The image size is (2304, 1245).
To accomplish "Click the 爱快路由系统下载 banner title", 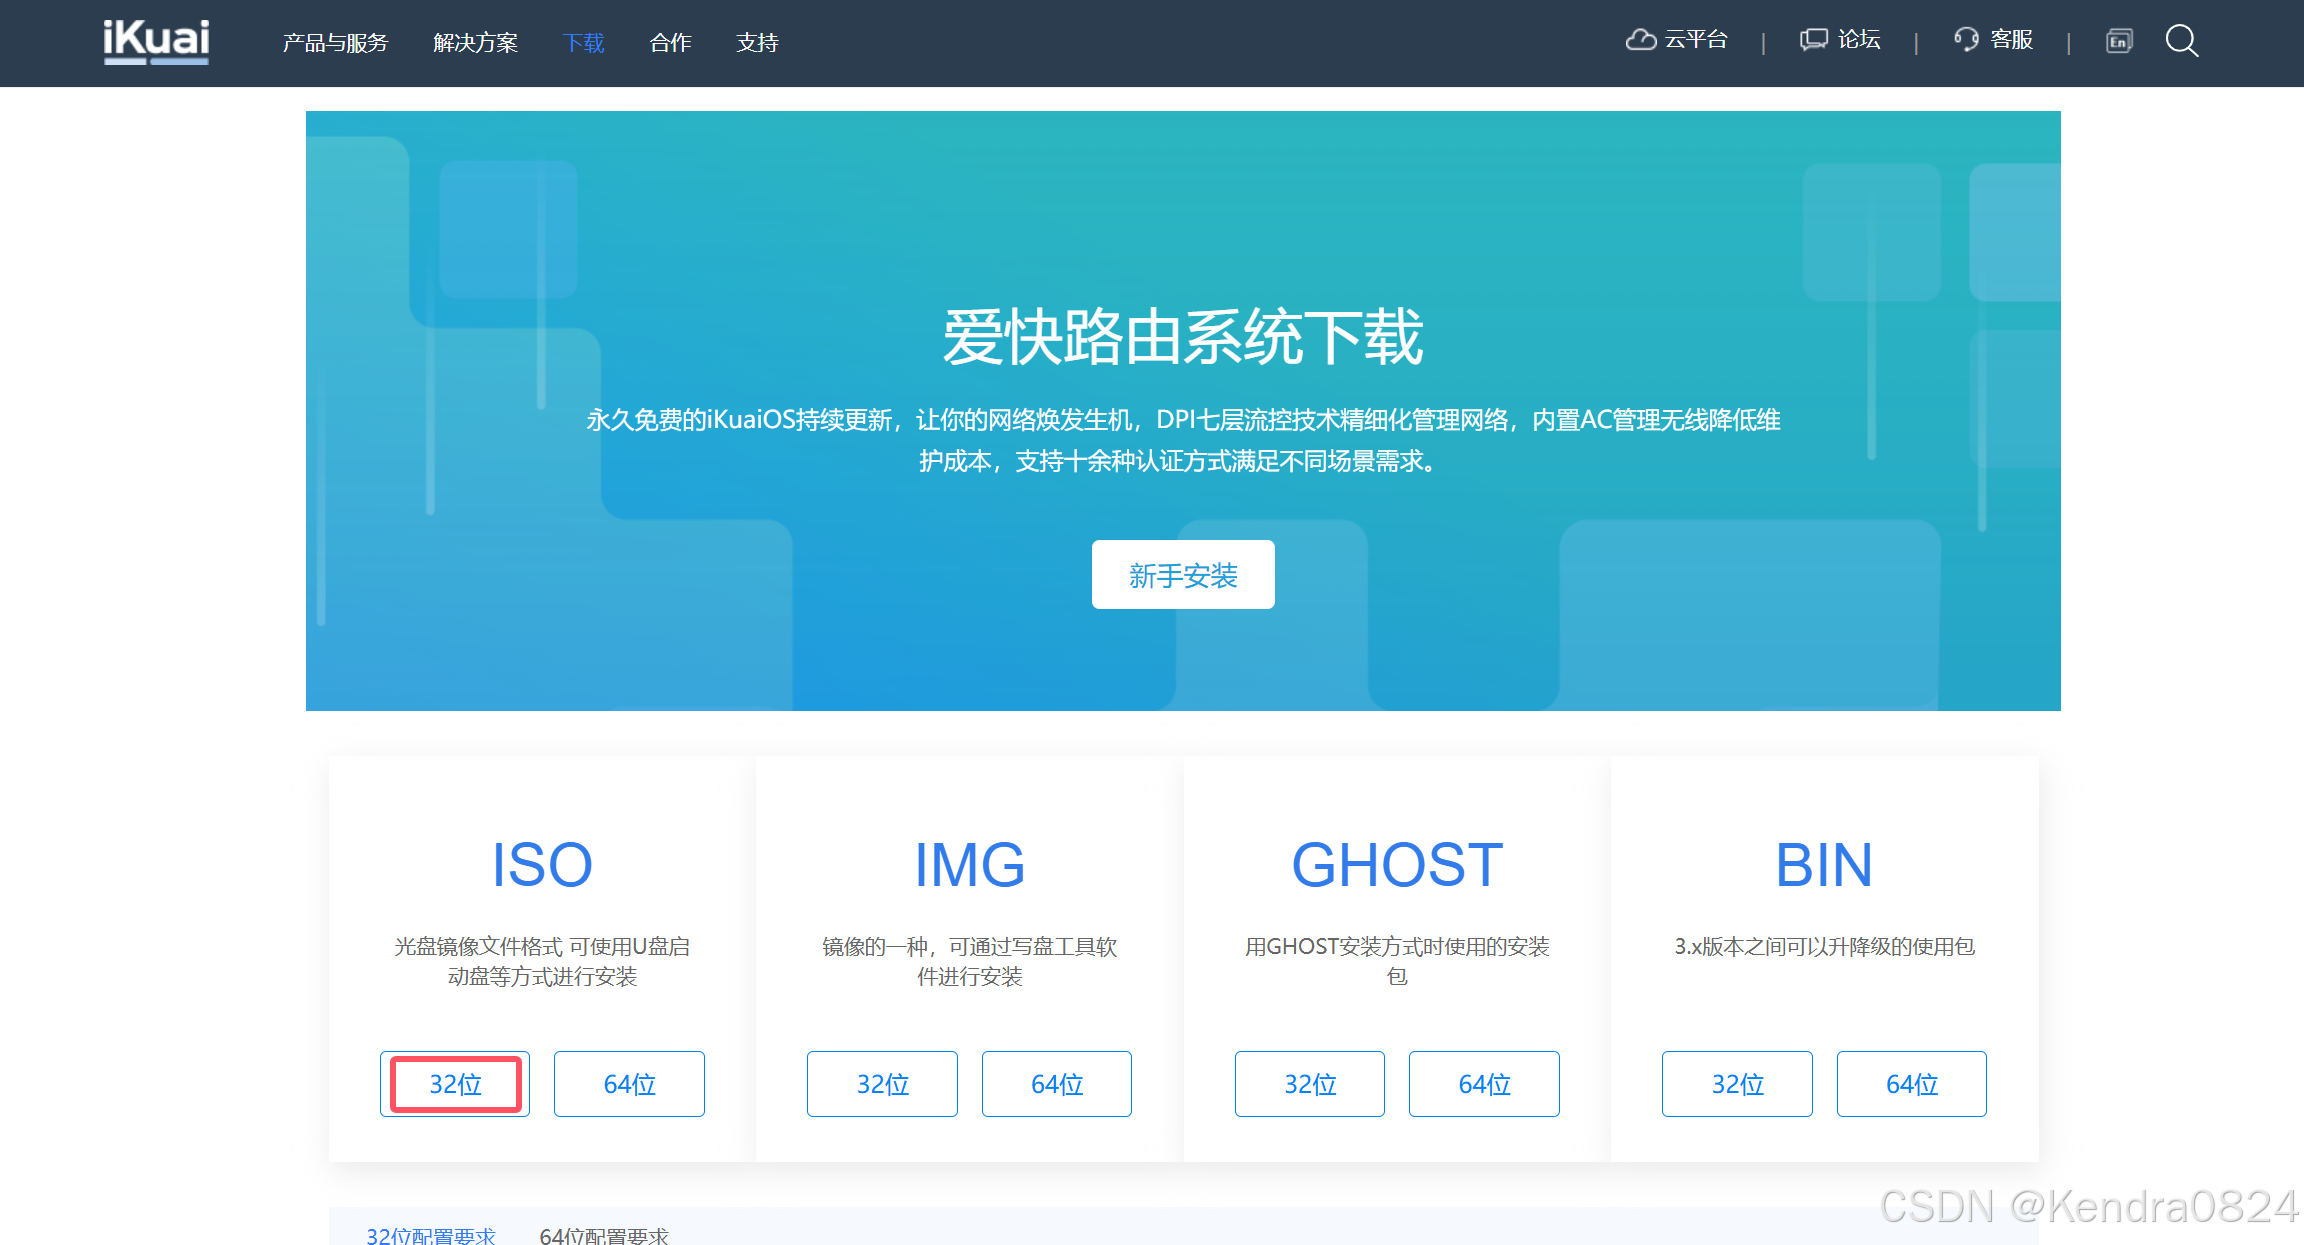I will coord(1183,337).
